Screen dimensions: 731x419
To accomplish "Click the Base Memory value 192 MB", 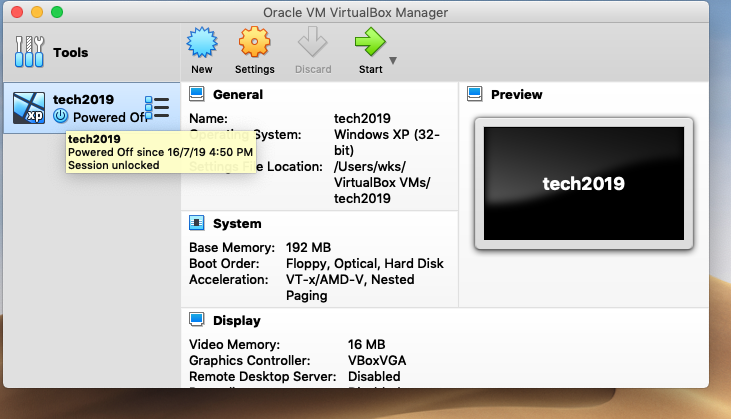I will coord(308,247).
